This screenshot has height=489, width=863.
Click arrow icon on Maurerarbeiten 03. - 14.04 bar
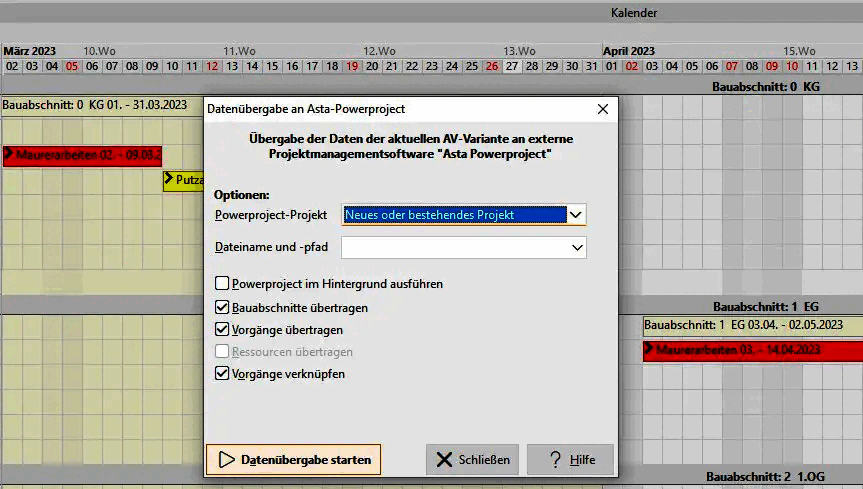click(x=648, y=349)
